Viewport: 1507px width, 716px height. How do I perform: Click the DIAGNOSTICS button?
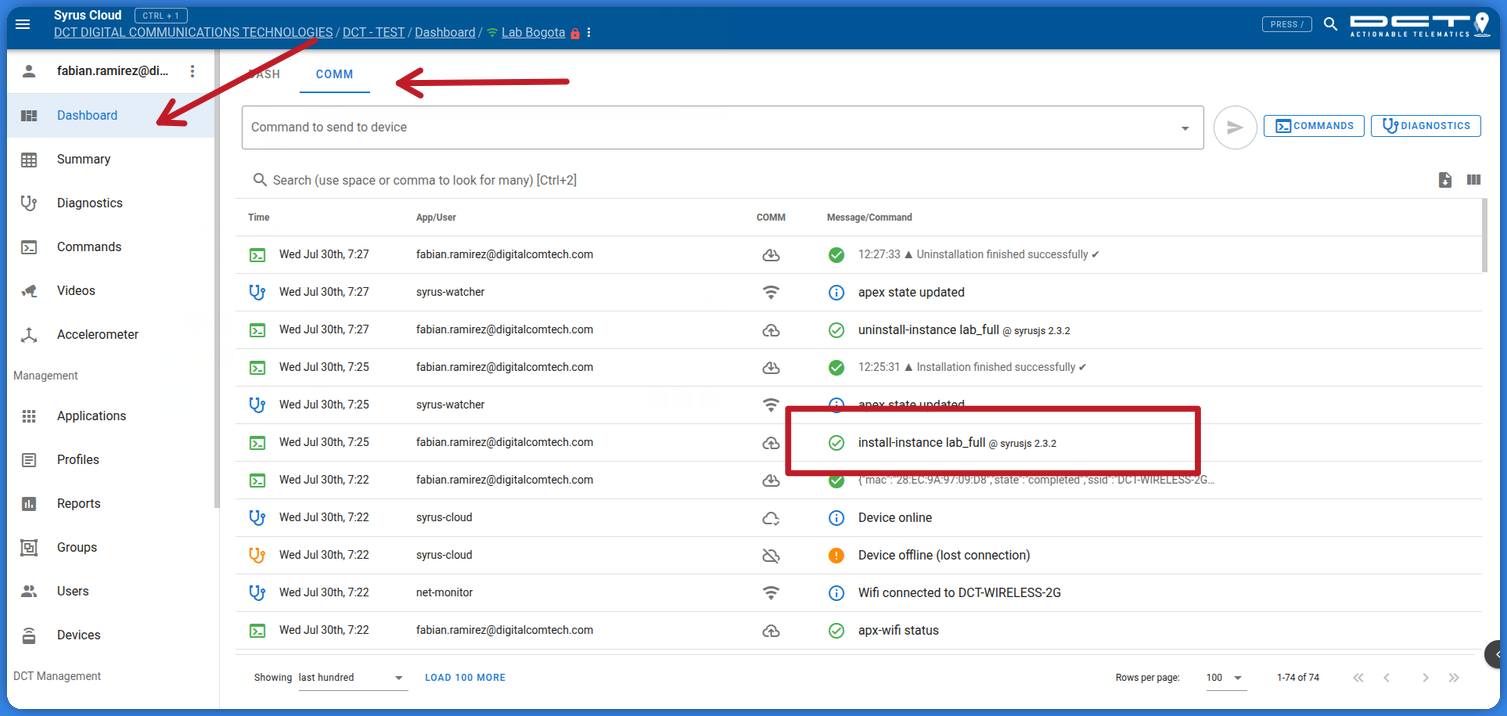(1426, 126)
